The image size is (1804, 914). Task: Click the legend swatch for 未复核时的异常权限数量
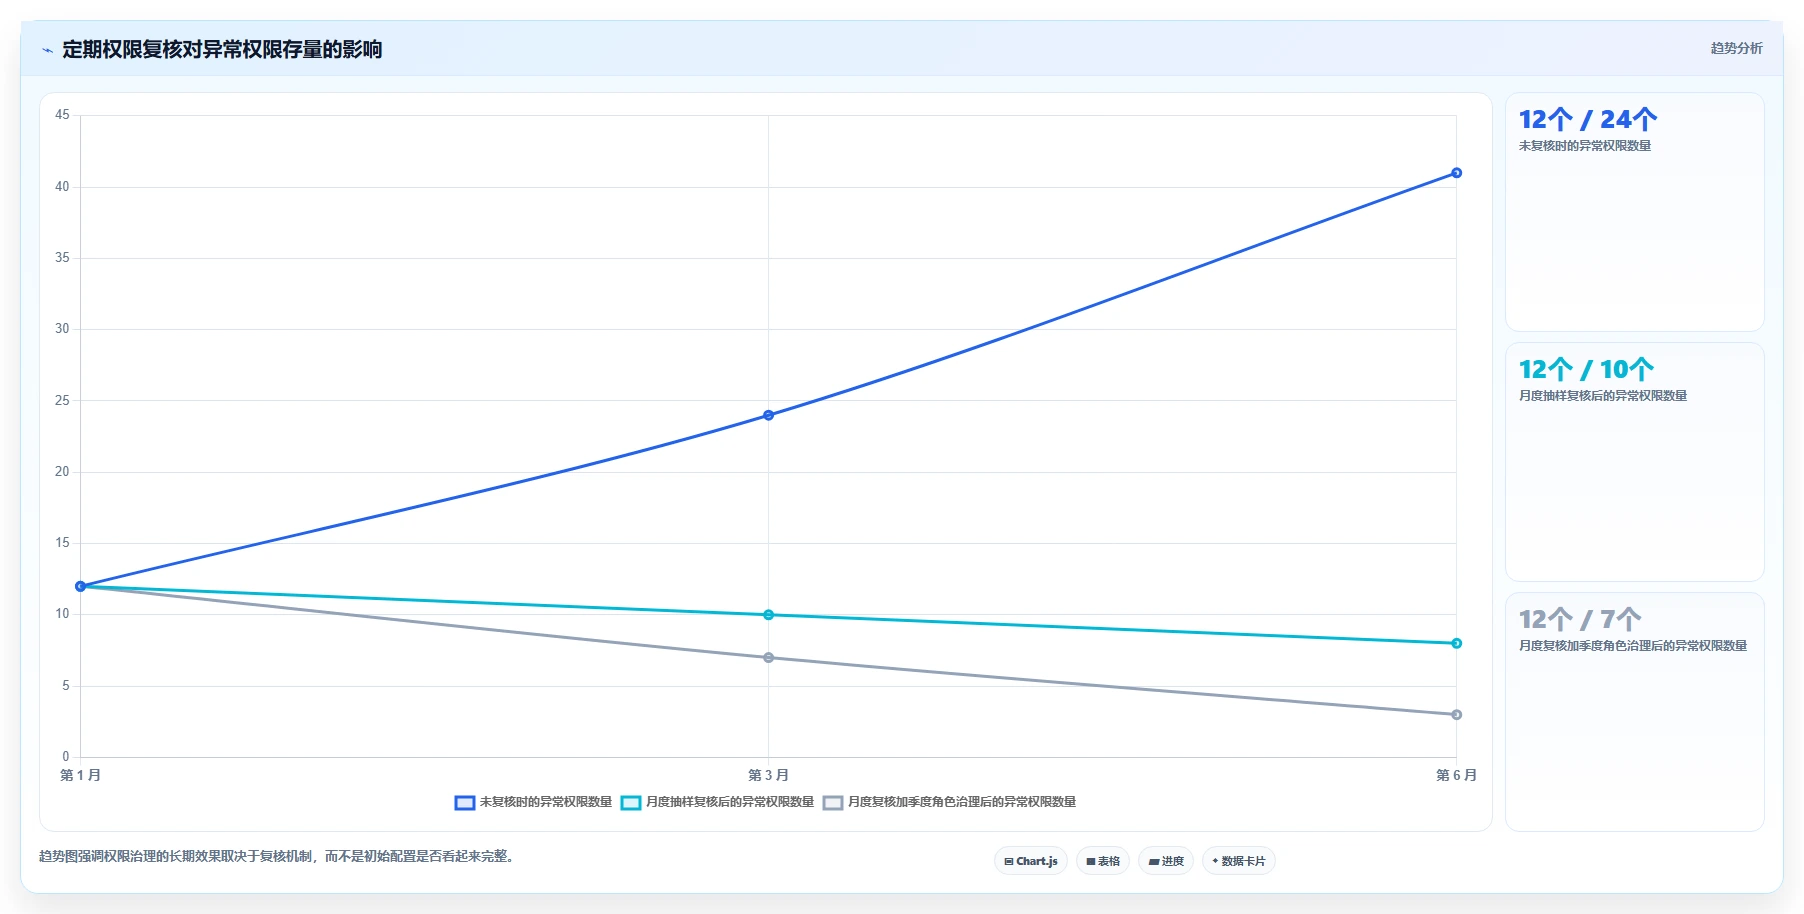[465, 803]
